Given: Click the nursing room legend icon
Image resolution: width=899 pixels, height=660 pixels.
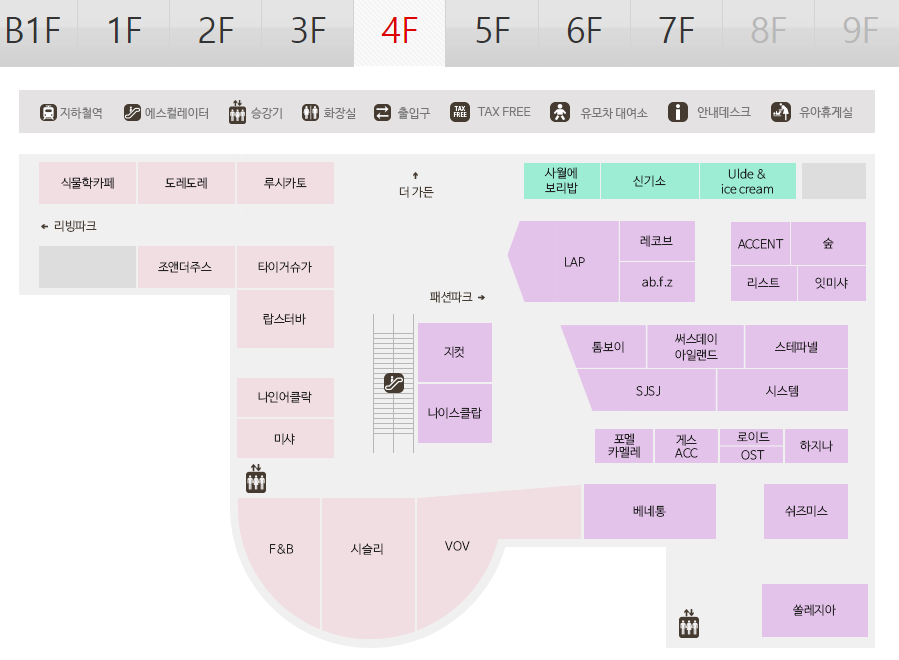Looking at the screenshot, I should [x=780, y=112].
